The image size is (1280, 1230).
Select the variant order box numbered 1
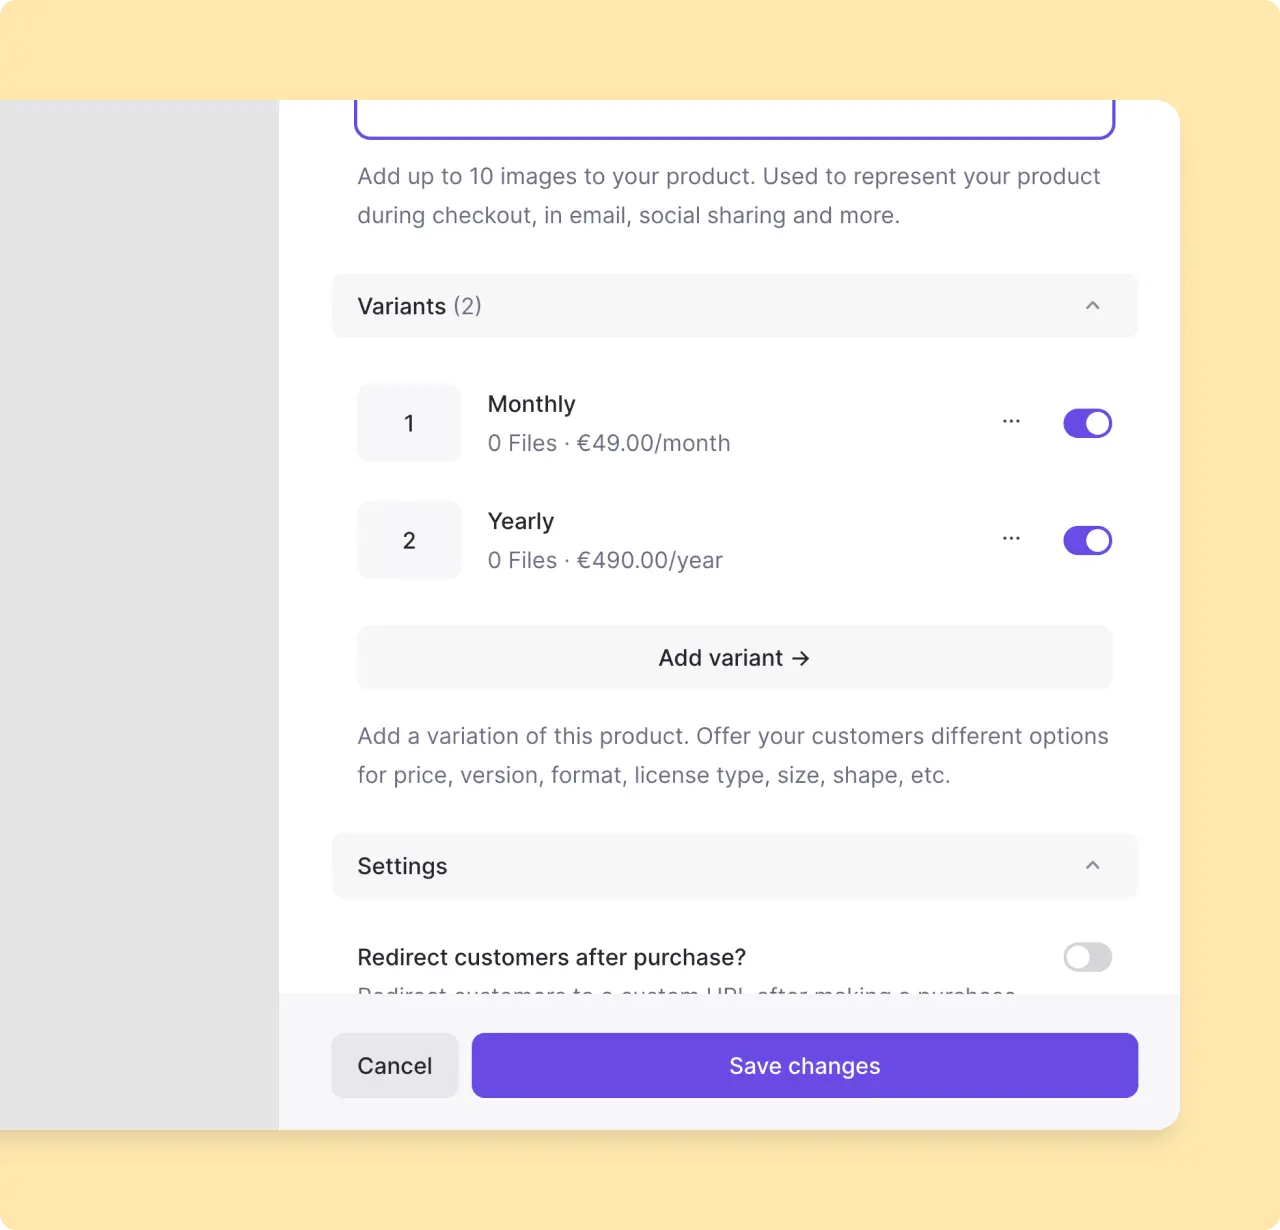[409, 424]
